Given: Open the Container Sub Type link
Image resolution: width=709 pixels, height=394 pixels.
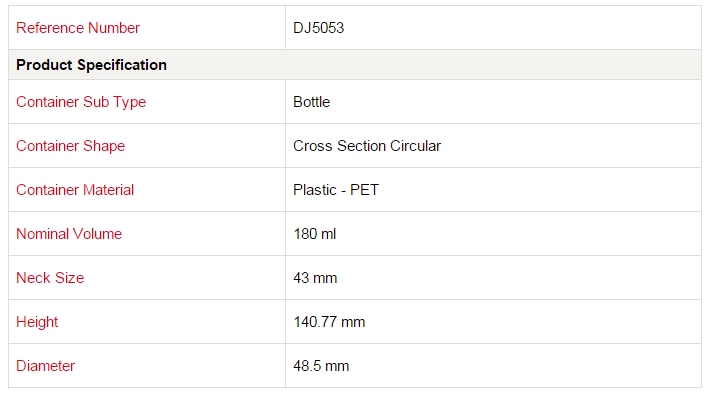Looking at the screenshot, I should click(81, 102).
